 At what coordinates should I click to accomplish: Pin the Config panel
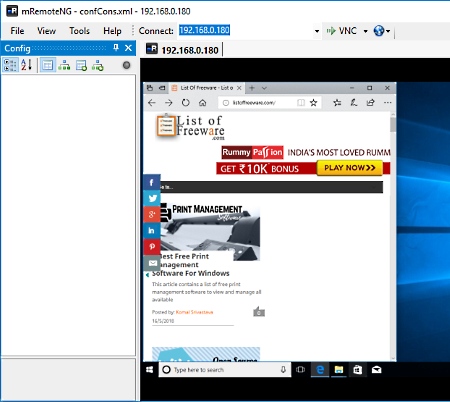point(116,48)
